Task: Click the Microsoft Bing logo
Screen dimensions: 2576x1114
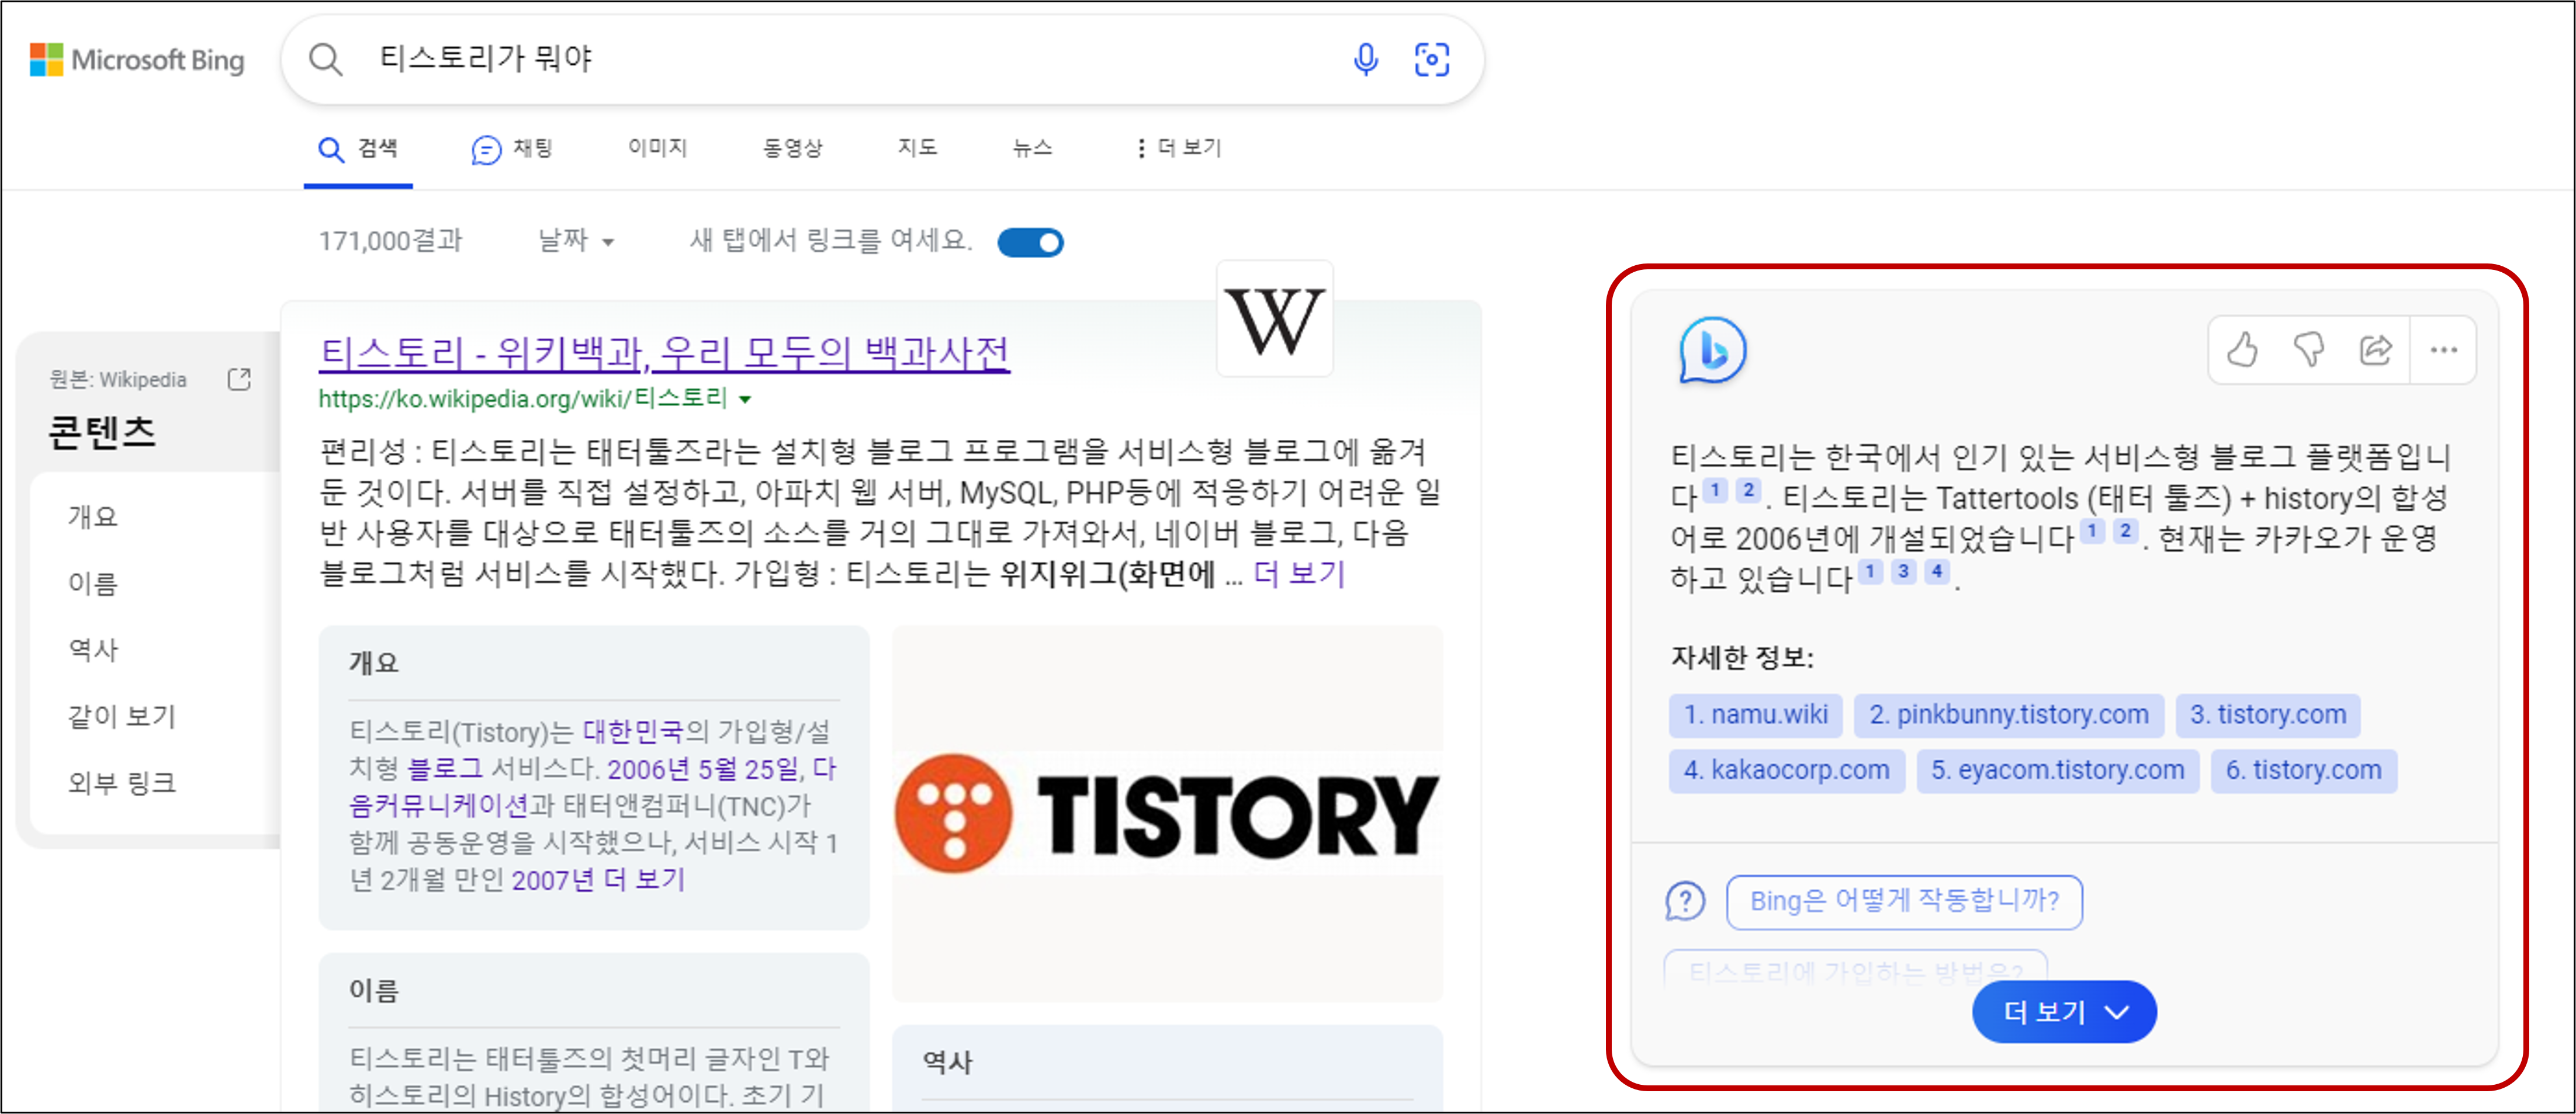Action: point(137,60)
